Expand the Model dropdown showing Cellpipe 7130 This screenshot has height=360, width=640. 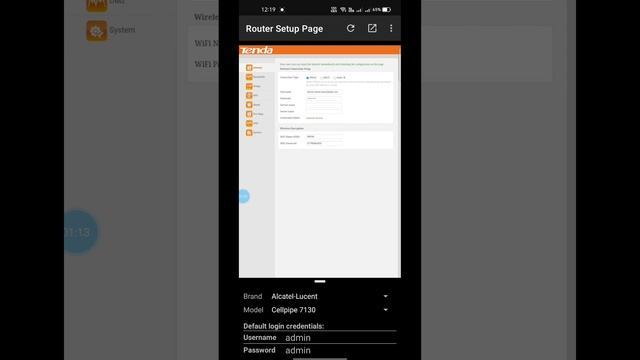pyautogui.click(x=329, y=310)
